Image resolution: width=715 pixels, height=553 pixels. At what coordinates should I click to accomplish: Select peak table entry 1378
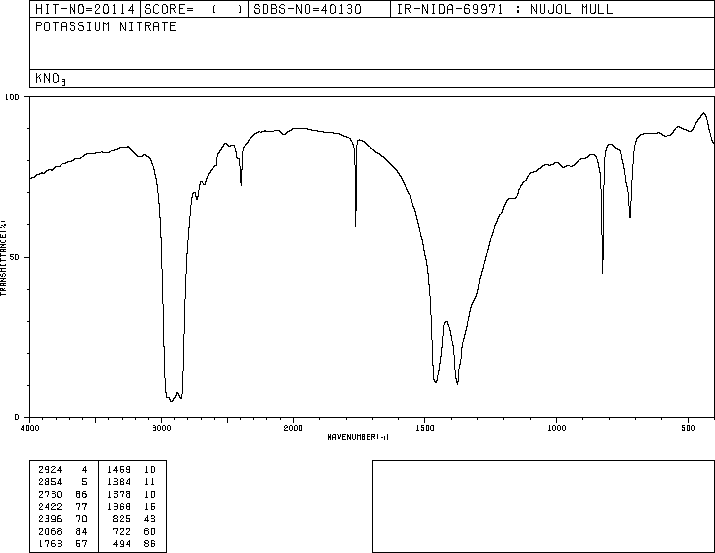(119, 494)
